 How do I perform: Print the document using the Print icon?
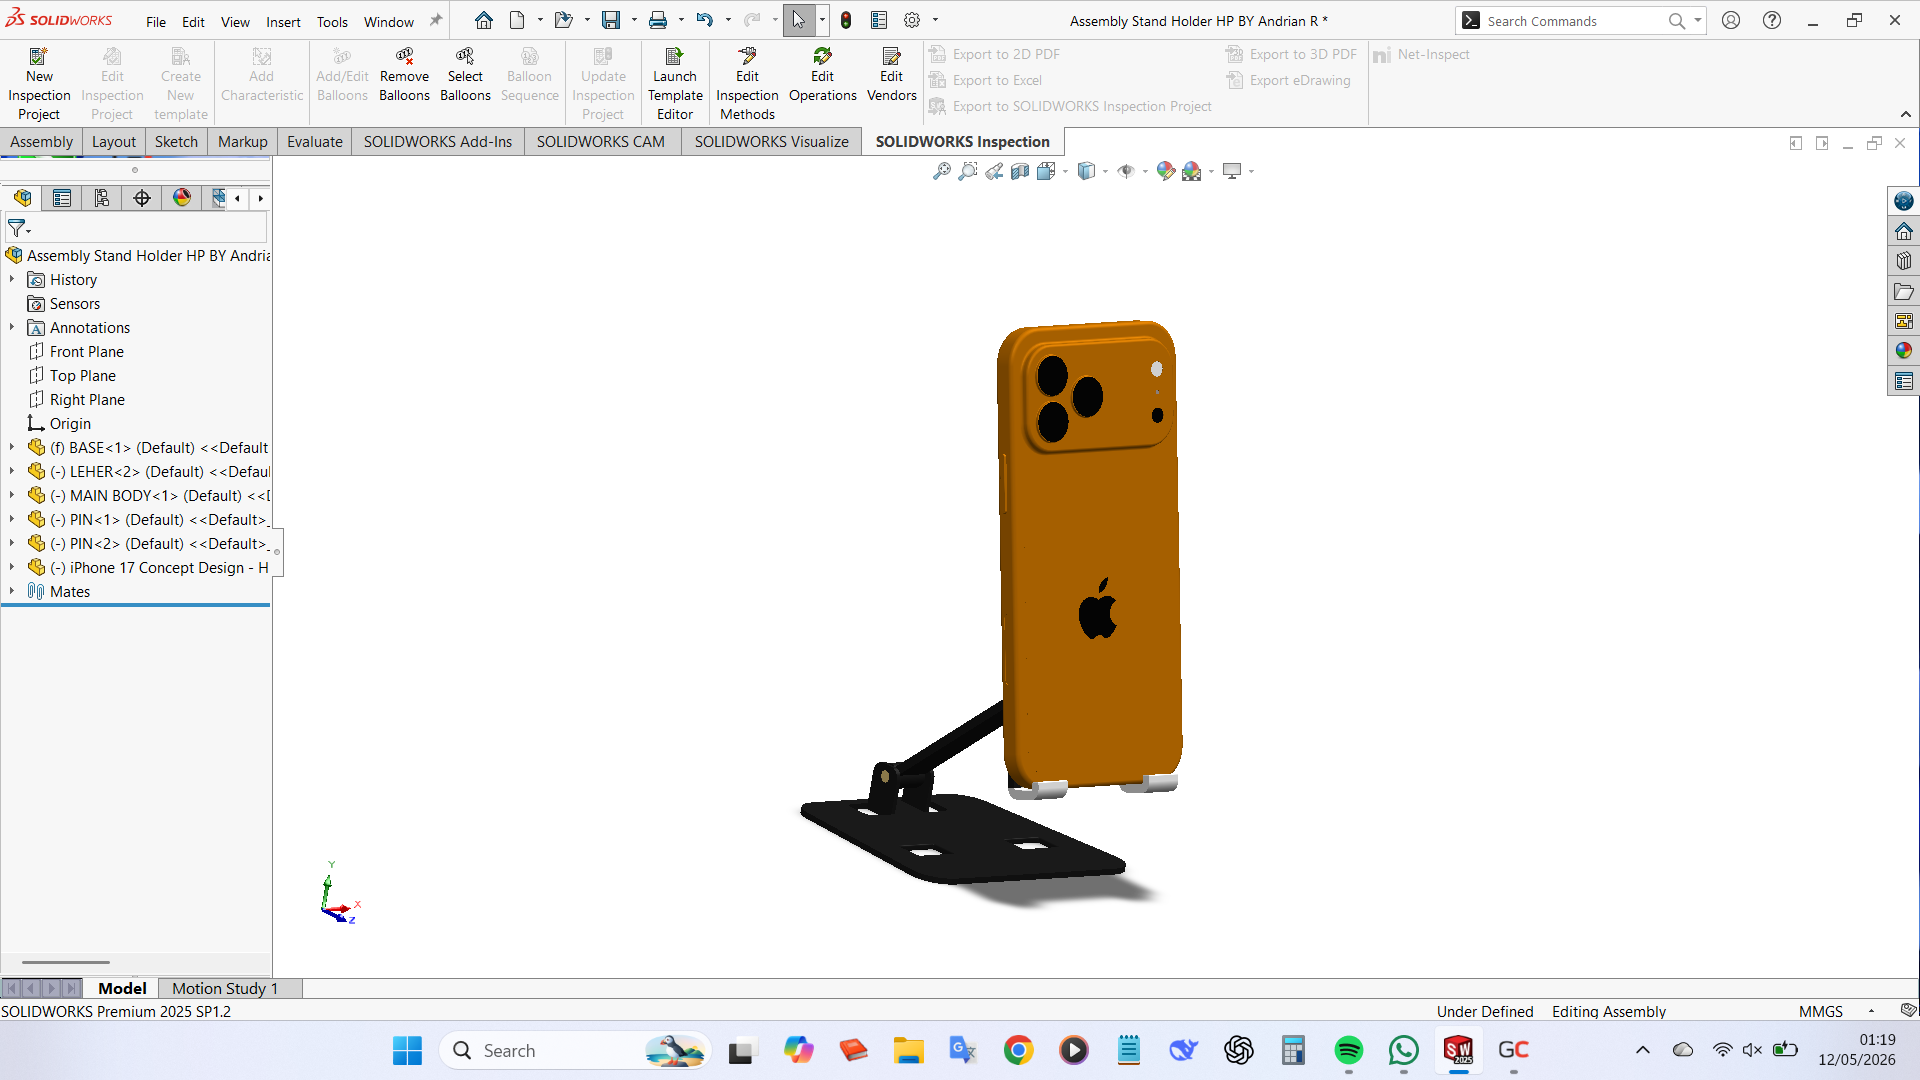point(658,20)
